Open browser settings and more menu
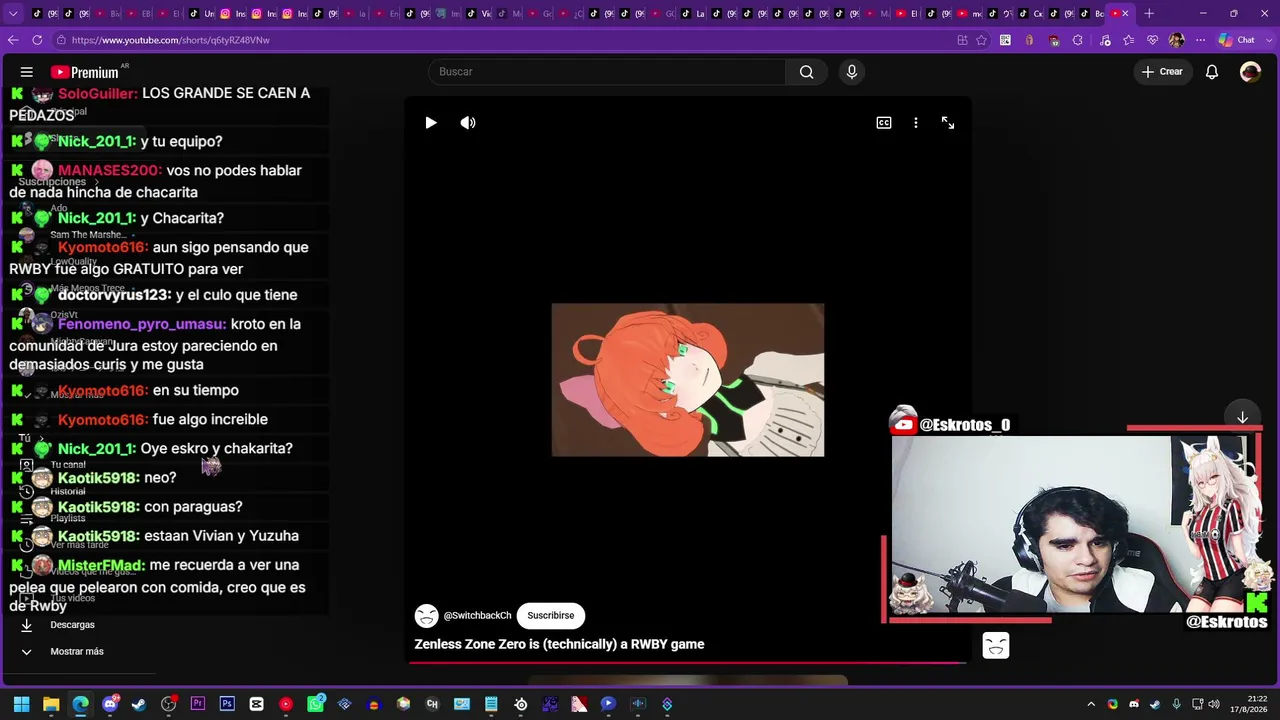This screenshot has width=1280, height=720. (1200, 40)
